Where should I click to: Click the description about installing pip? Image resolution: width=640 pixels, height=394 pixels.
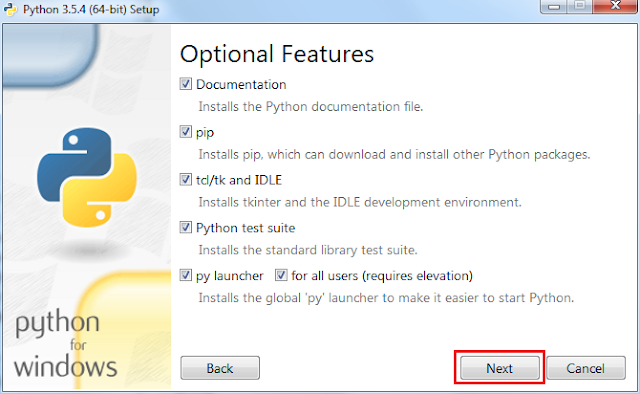tap(394, 155)
